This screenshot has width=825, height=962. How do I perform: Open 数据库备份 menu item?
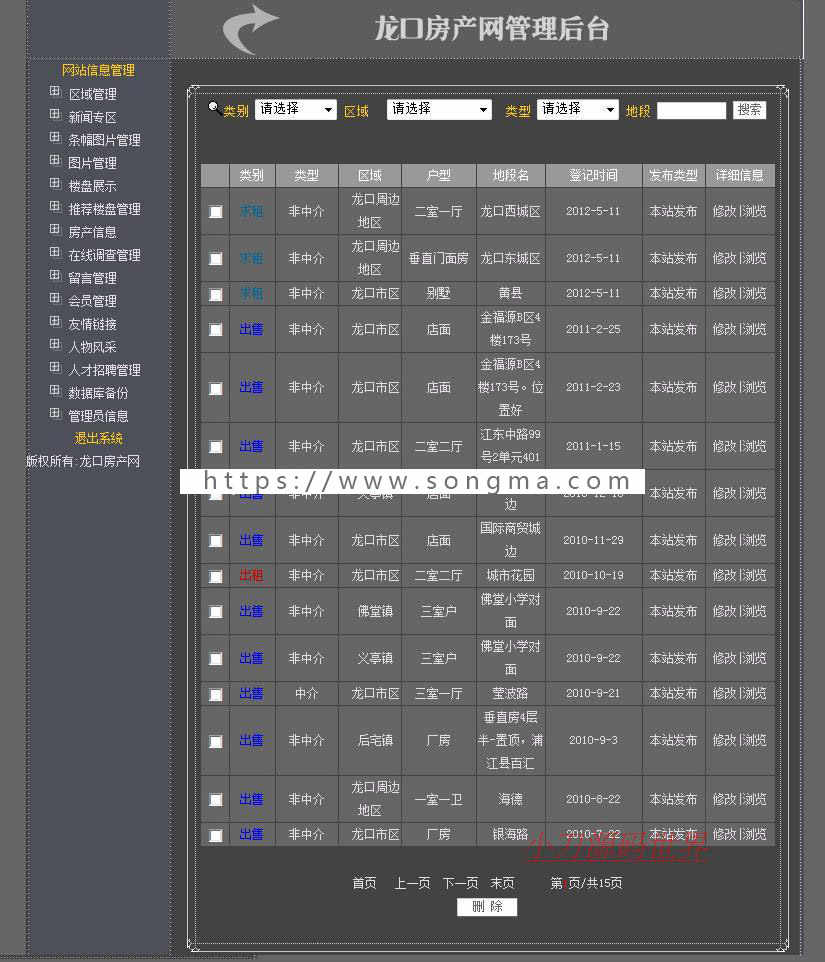[98, 393]
